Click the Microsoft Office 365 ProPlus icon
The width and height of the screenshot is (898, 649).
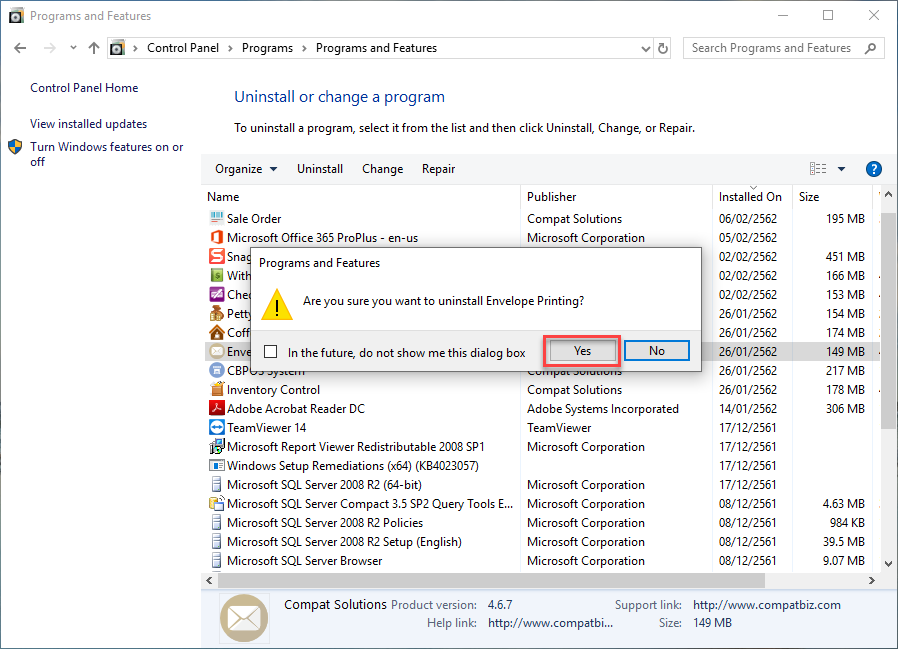(216, 237)
